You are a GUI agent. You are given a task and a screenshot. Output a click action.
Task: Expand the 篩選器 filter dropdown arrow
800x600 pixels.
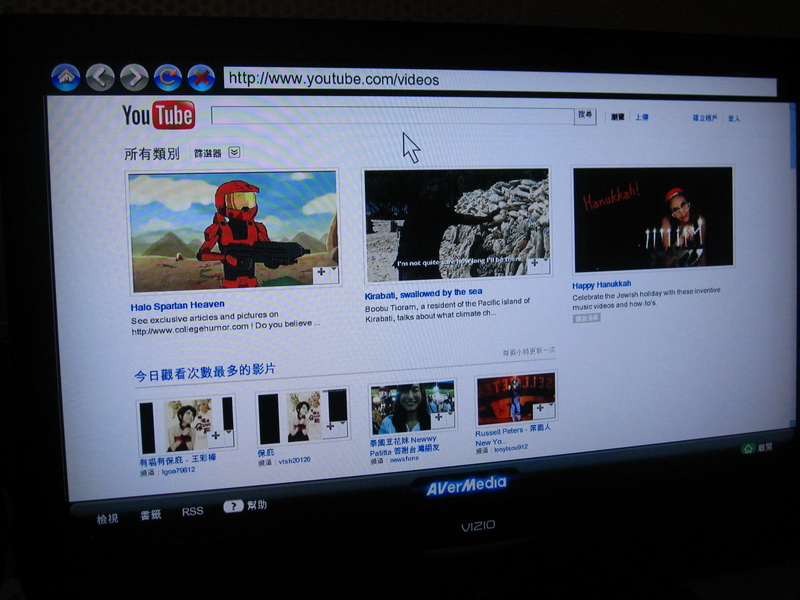(x=234, y=152)
